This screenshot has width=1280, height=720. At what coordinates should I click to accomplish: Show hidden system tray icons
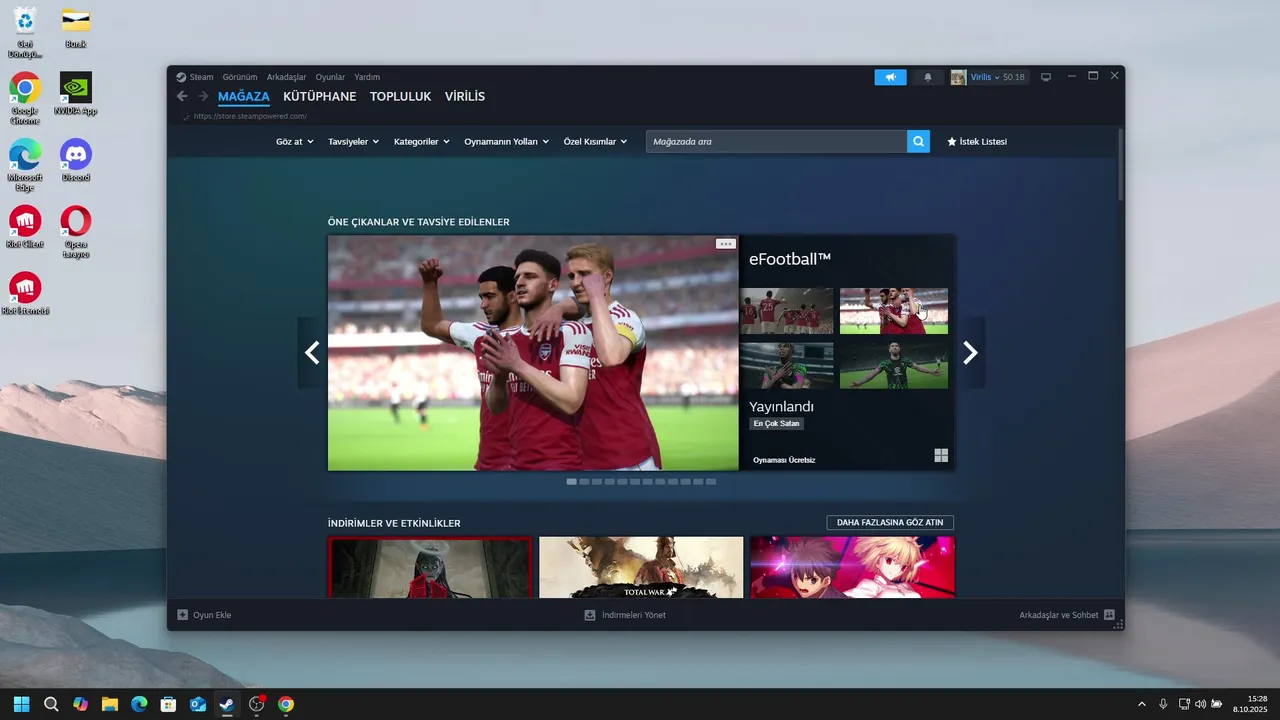(1142, 704)
